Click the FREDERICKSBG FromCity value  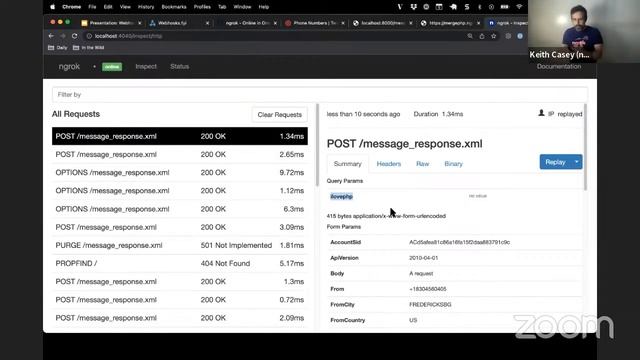pos(430,304)
